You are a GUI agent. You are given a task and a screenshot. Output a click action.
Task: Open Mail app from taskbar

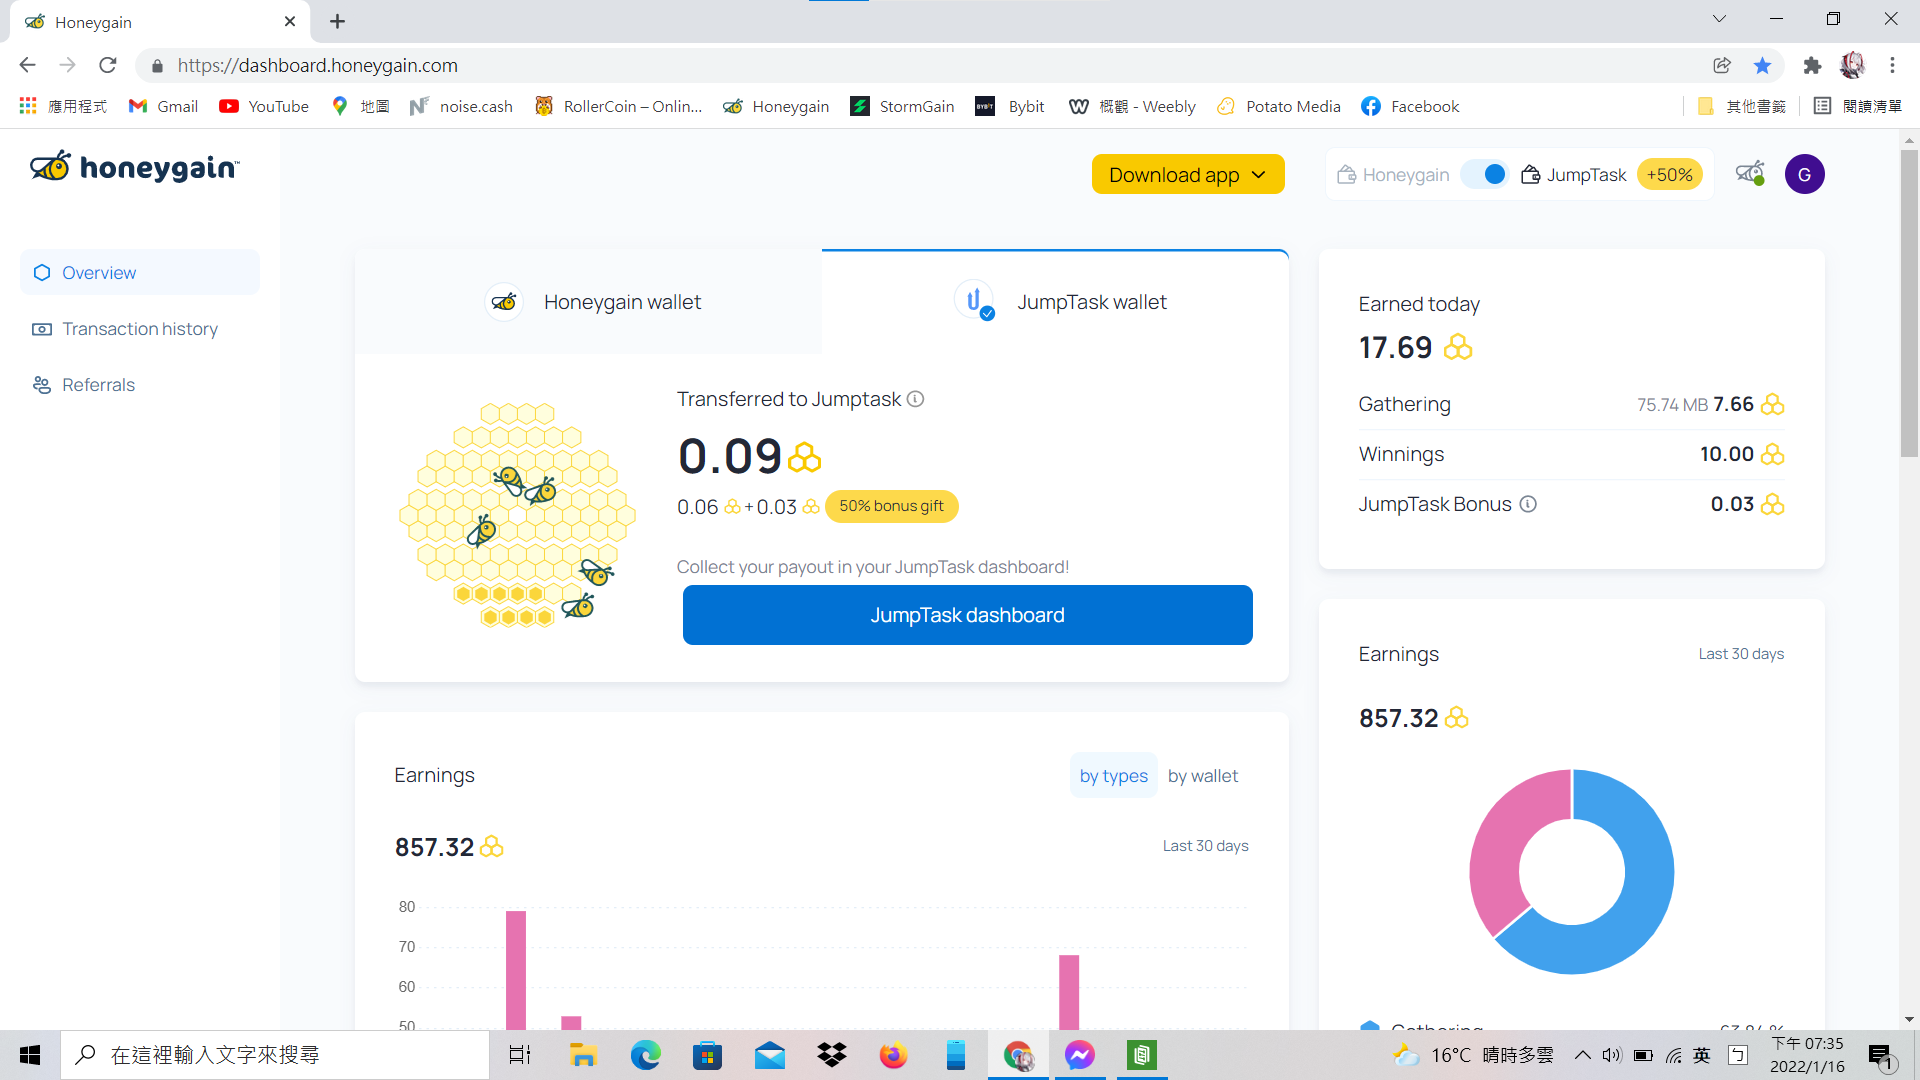(x=769, y=1055)
